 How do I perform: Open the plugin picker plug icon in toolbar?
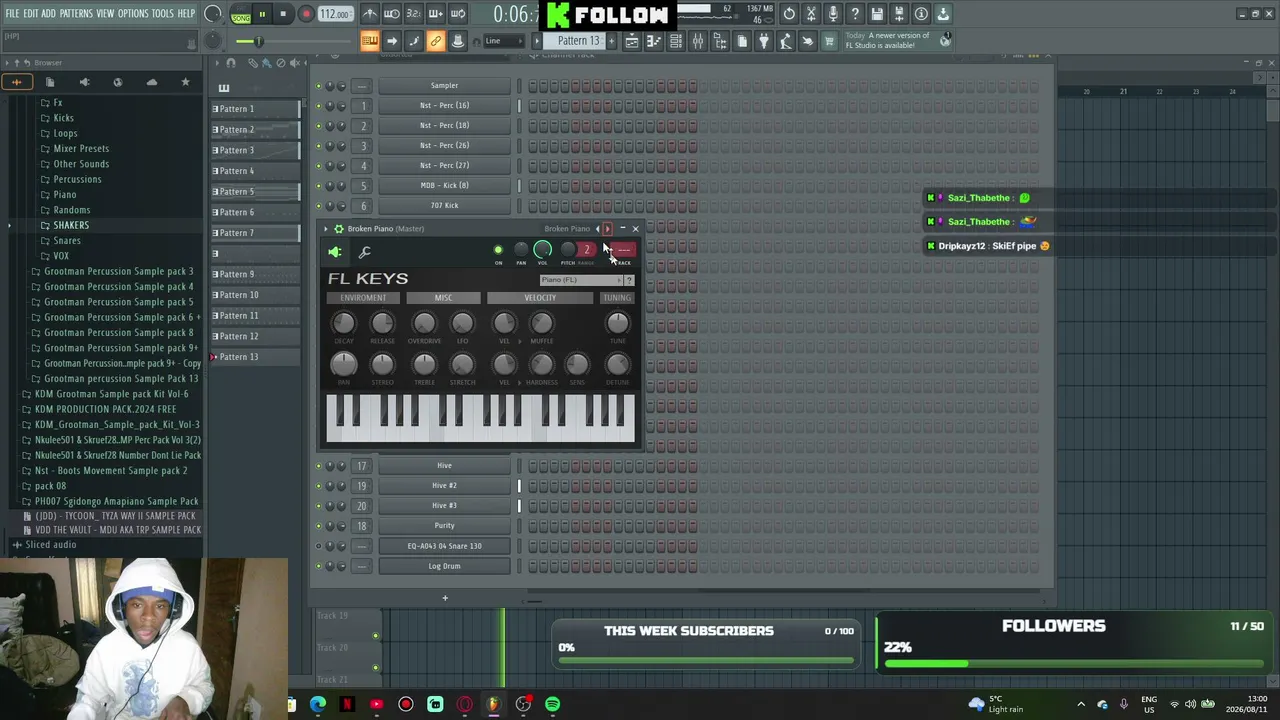point(764,41)
